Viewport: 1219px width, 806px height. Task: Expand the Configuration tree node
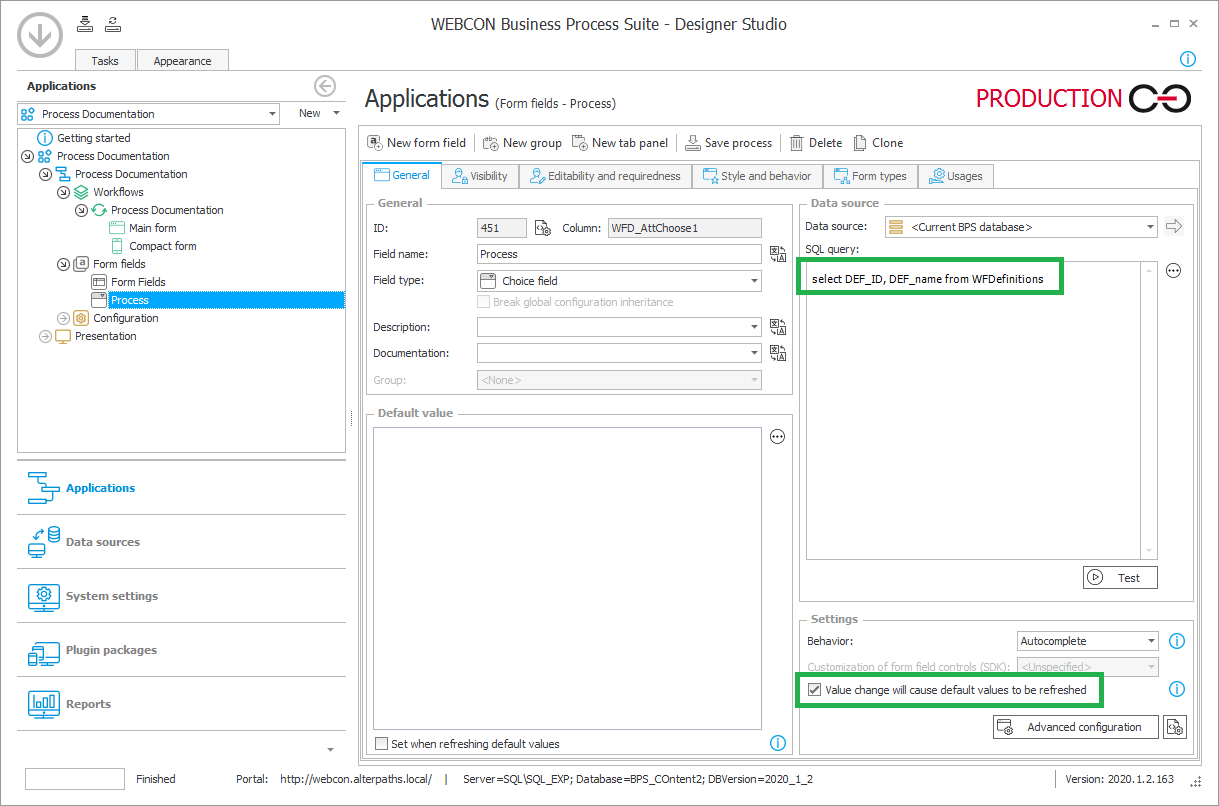point(63,318)
